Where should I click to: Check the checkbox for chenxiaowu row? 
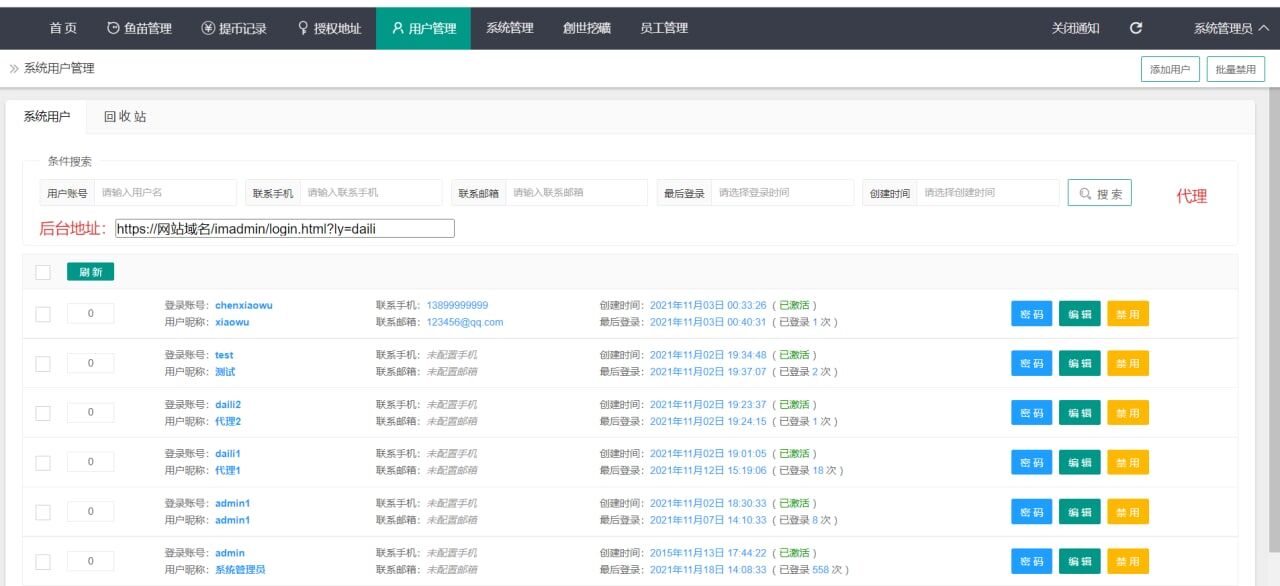pyautogui.click(x=43, y=314)
